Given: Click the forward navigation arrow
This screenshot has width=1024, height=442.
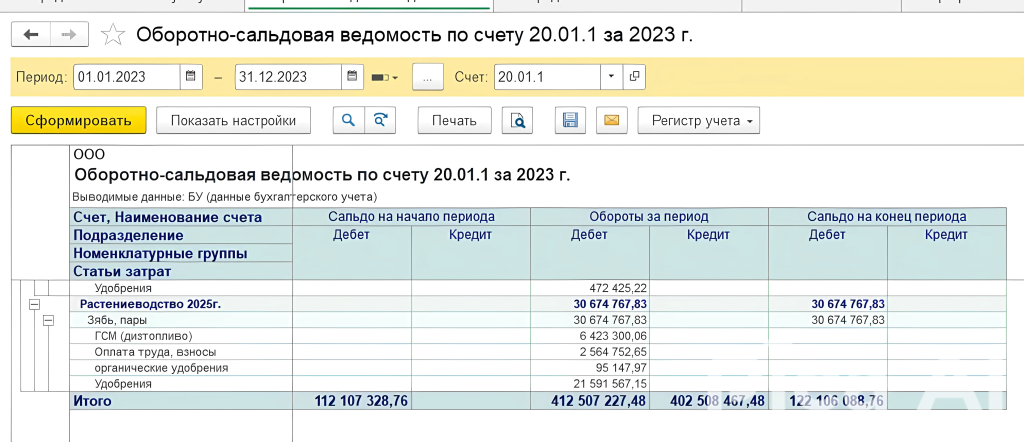Looking at the screenshot, I should tap(69, 35).
